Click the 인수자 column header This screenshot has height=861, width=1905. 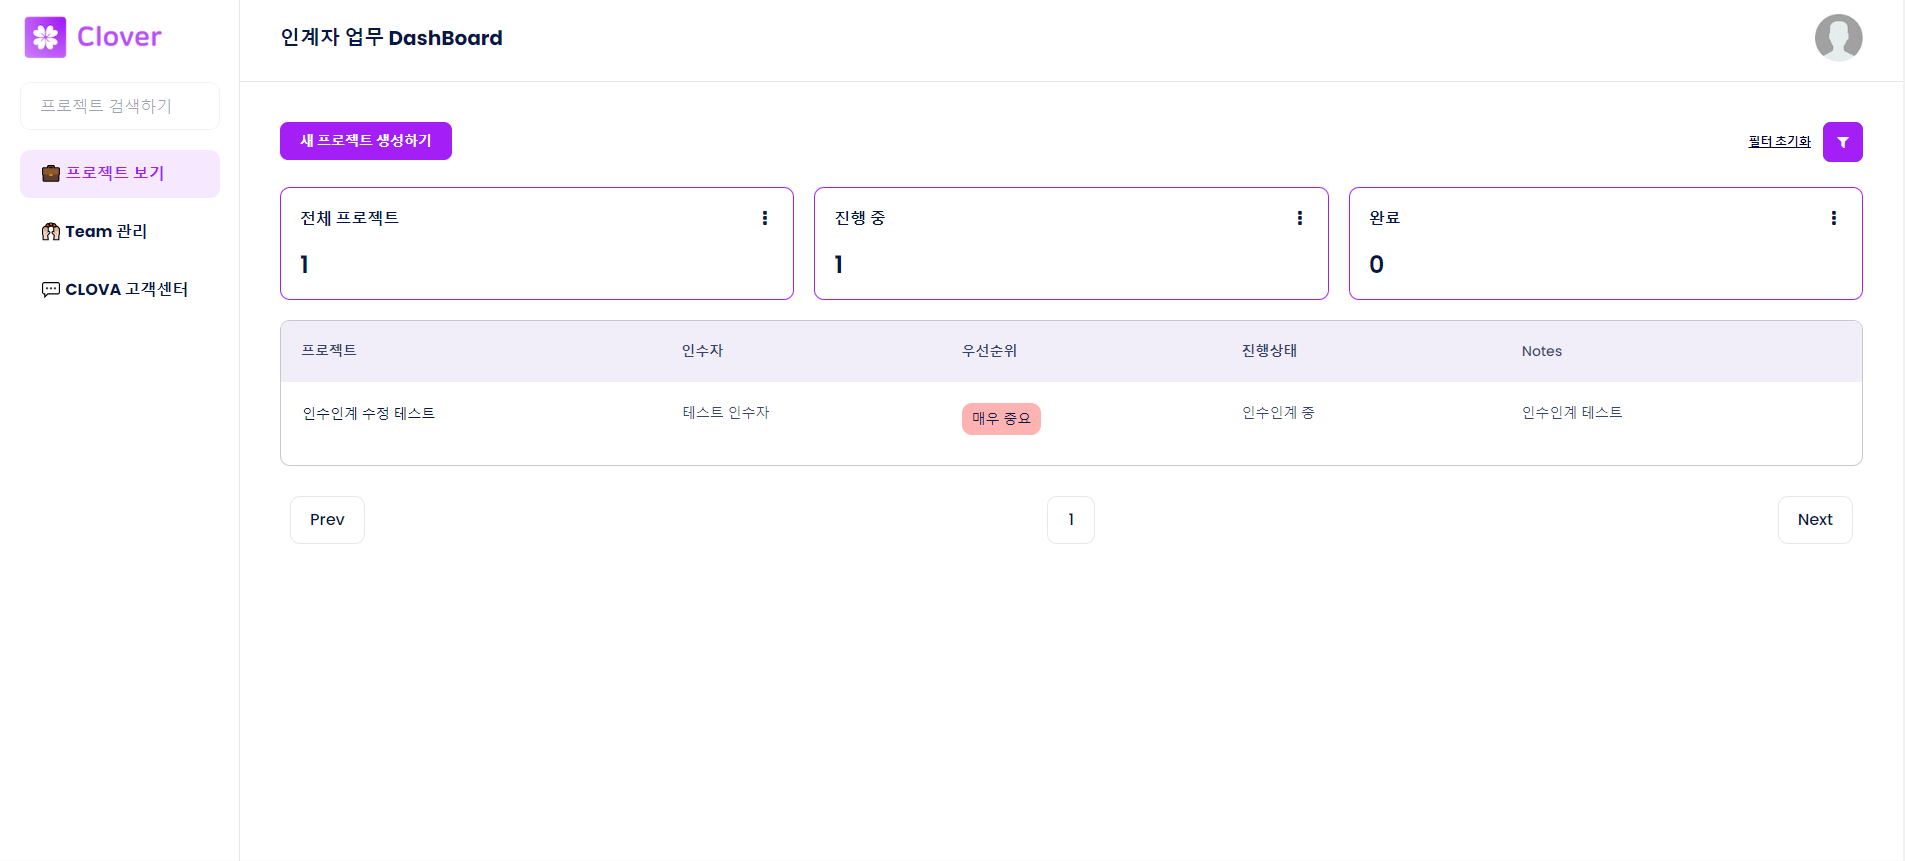click(702, 351)
